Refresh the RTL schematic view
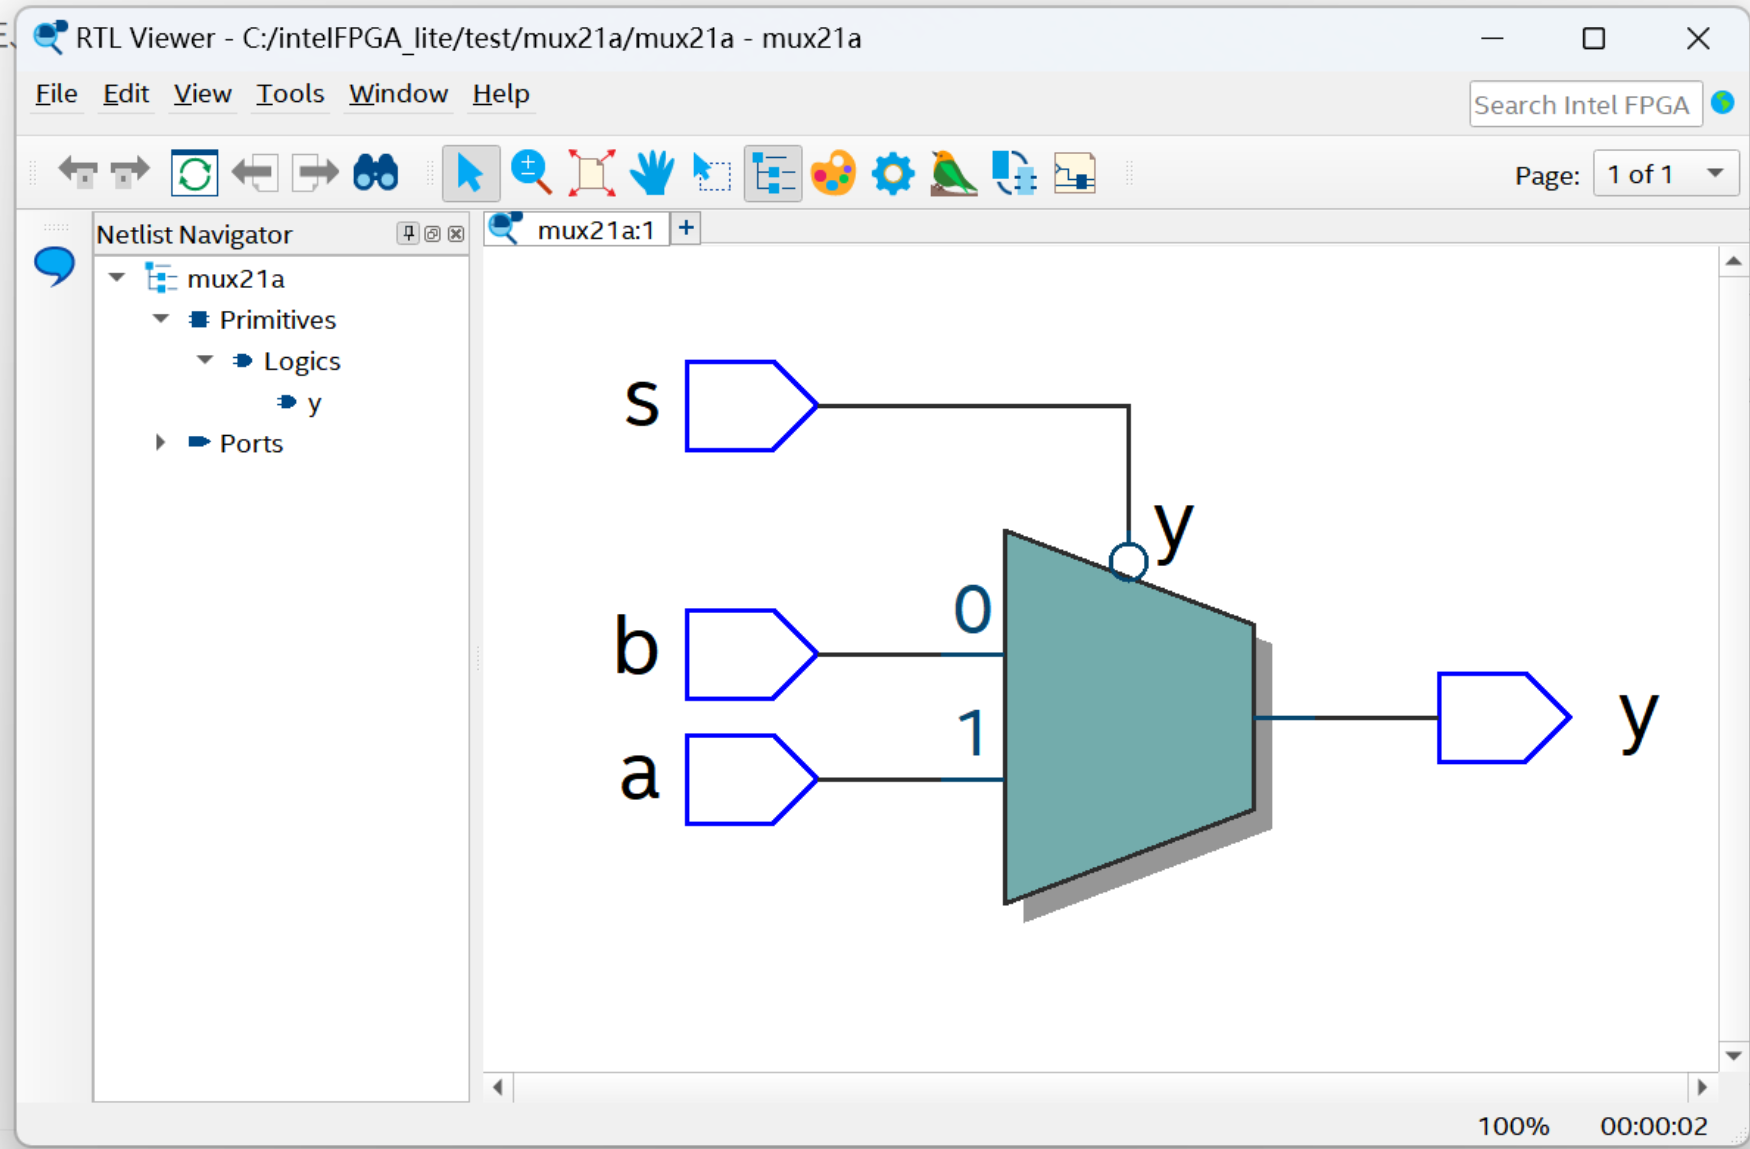1750x1149 pixels. pos(194,173)
